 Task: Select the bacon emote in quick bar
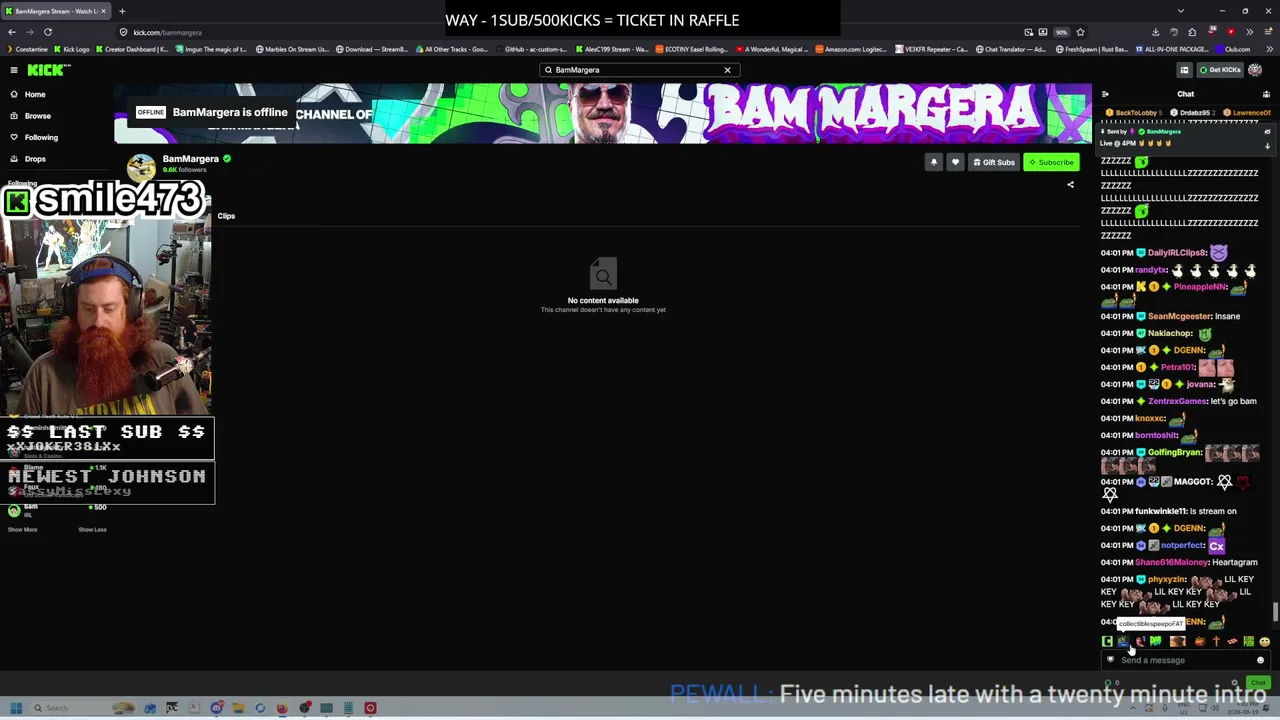point(1232,642)
